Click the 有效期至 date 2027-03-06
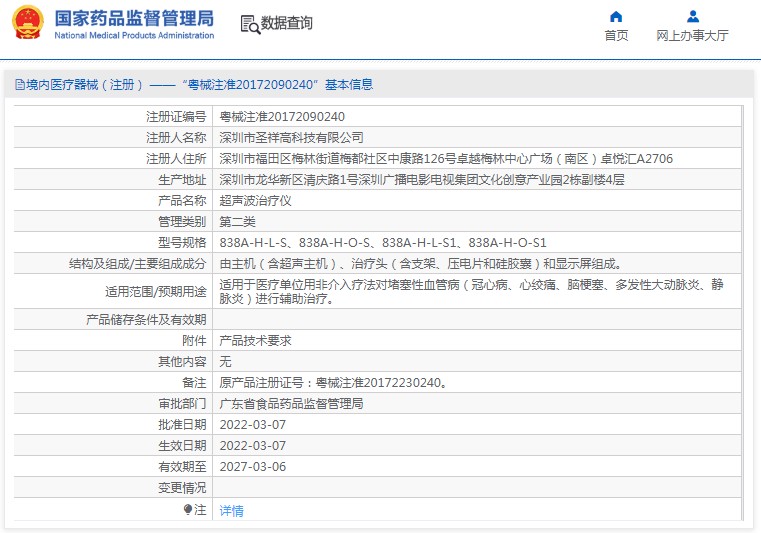The height and width of the screenshot is (533, 761). pos(252,467)
